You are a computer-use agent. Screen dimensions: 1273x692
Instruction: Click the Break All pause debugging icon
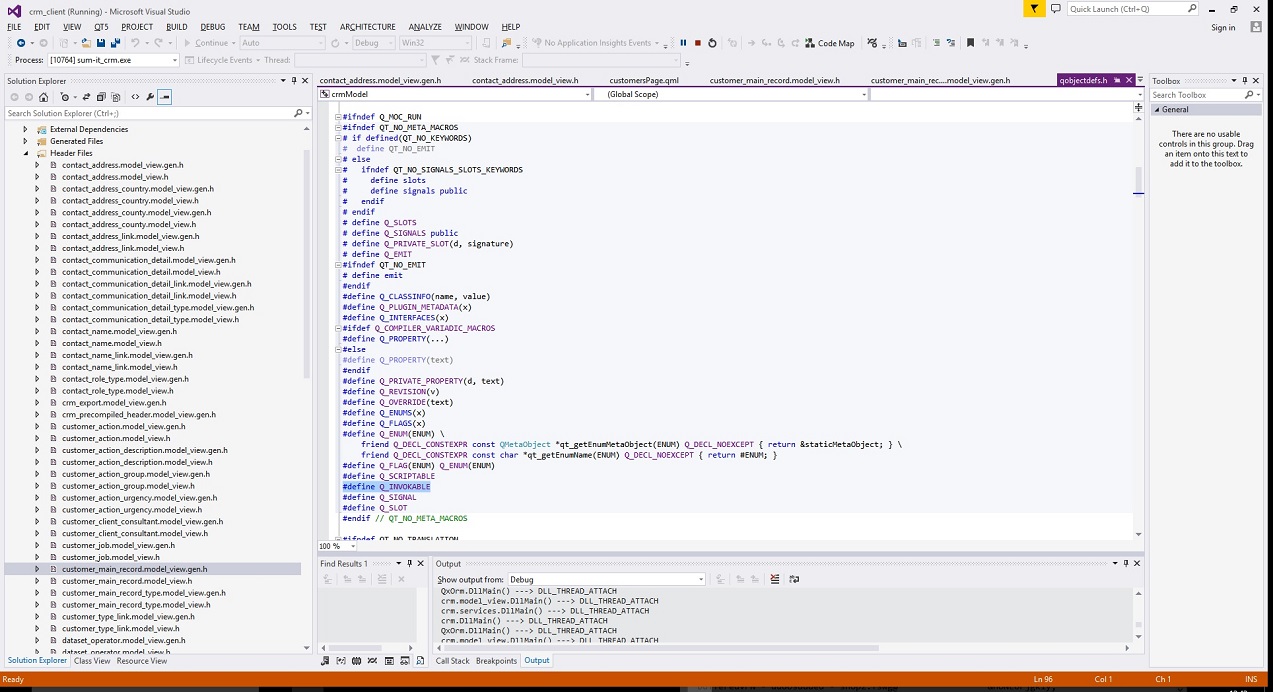[x=683, y=43]
